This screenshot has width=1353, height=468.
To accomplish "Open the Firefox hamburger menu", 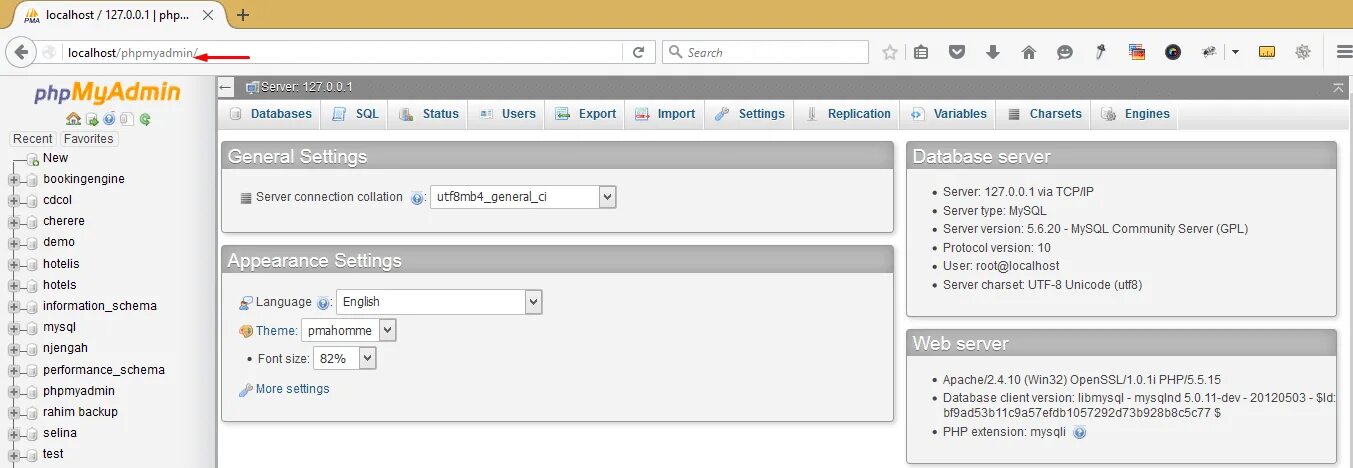I will (x=1344, y=52).
